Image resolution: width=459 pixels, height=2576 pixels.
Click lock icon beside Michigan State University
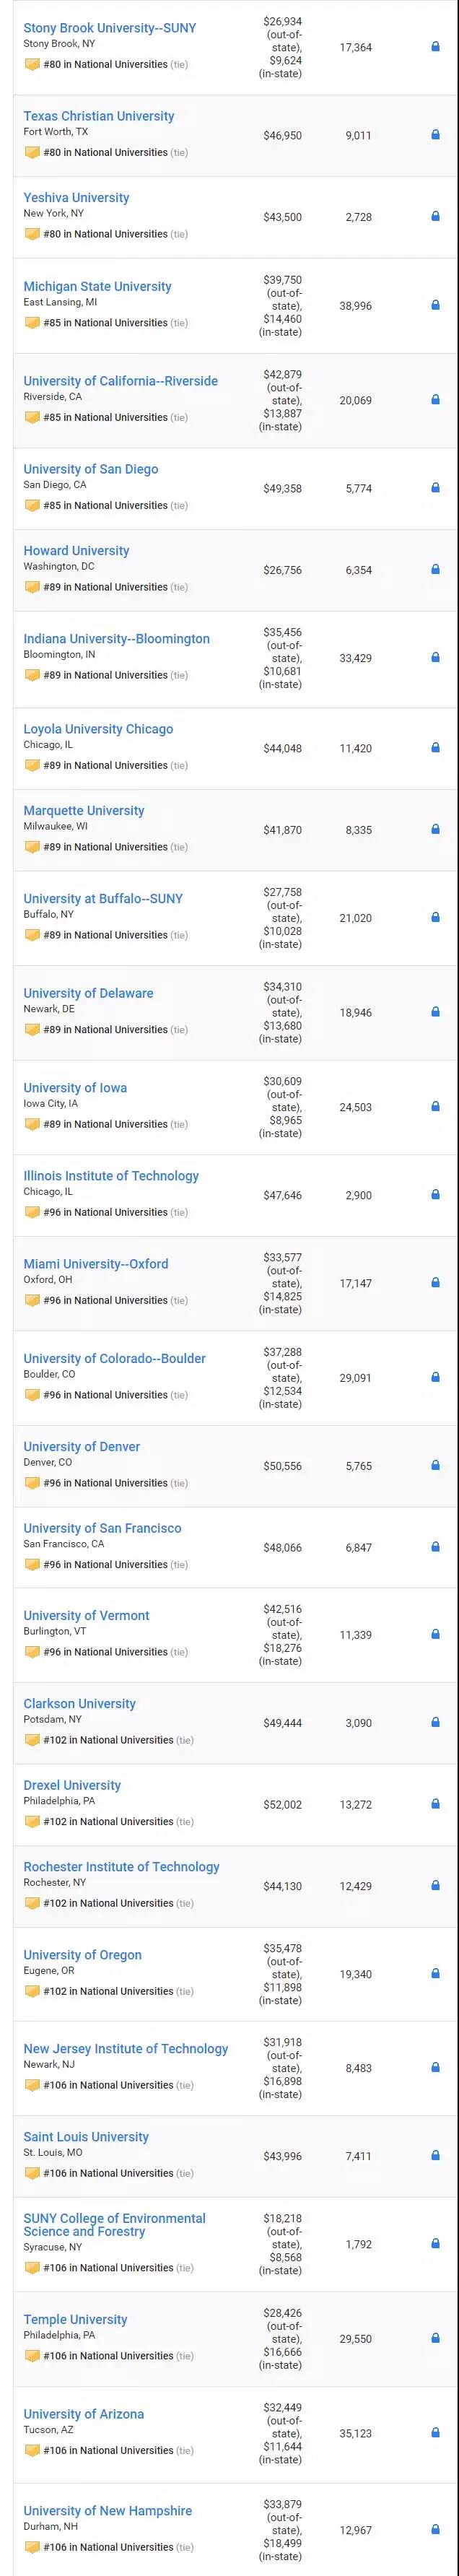435,306
